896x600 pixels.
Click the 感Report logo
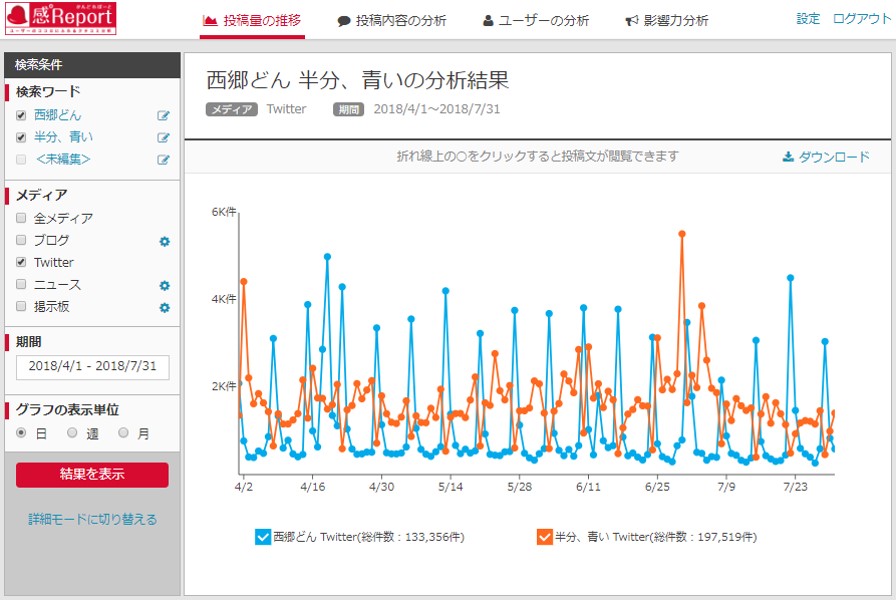(x=60, y=20)
